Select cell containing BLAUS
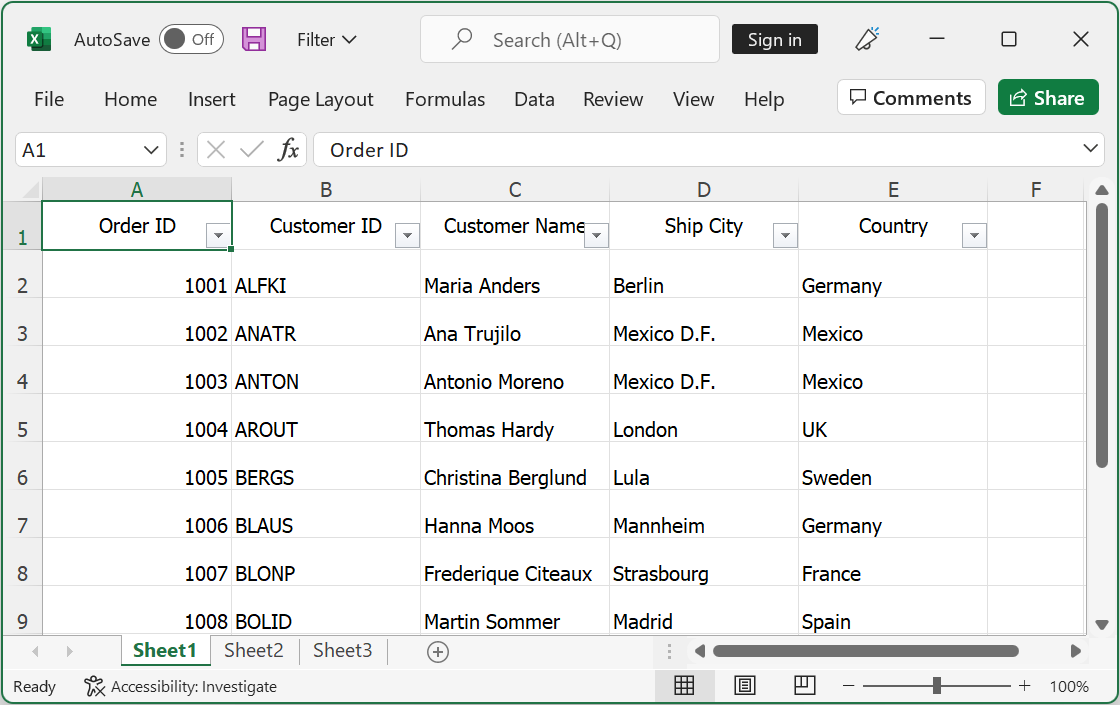This screenshot has width=1120, height=705. coord(326,514)
